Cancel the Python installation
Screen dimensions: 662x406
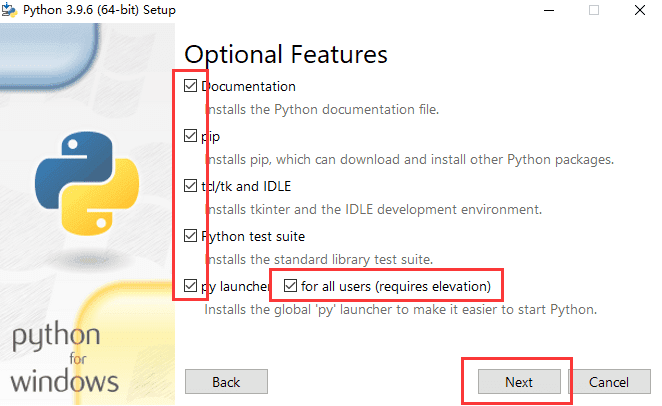point(609,382)
